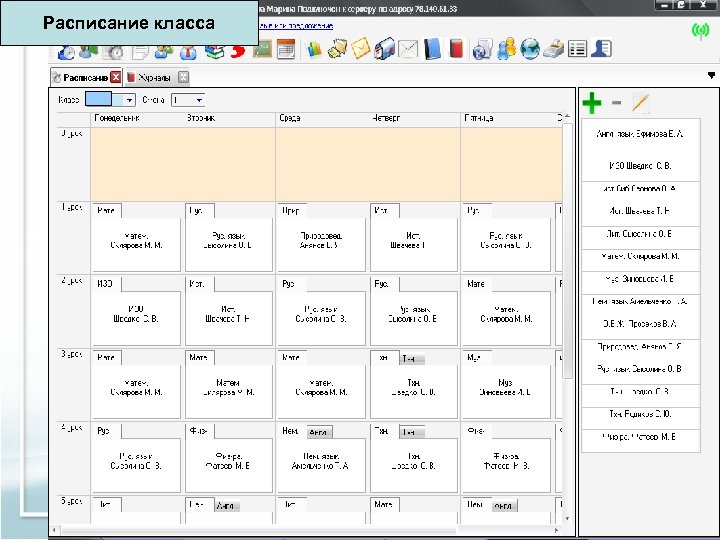
Task: Select Thursday lesson 1 Ист. Шевчева cell
Action: click(414, 244)
